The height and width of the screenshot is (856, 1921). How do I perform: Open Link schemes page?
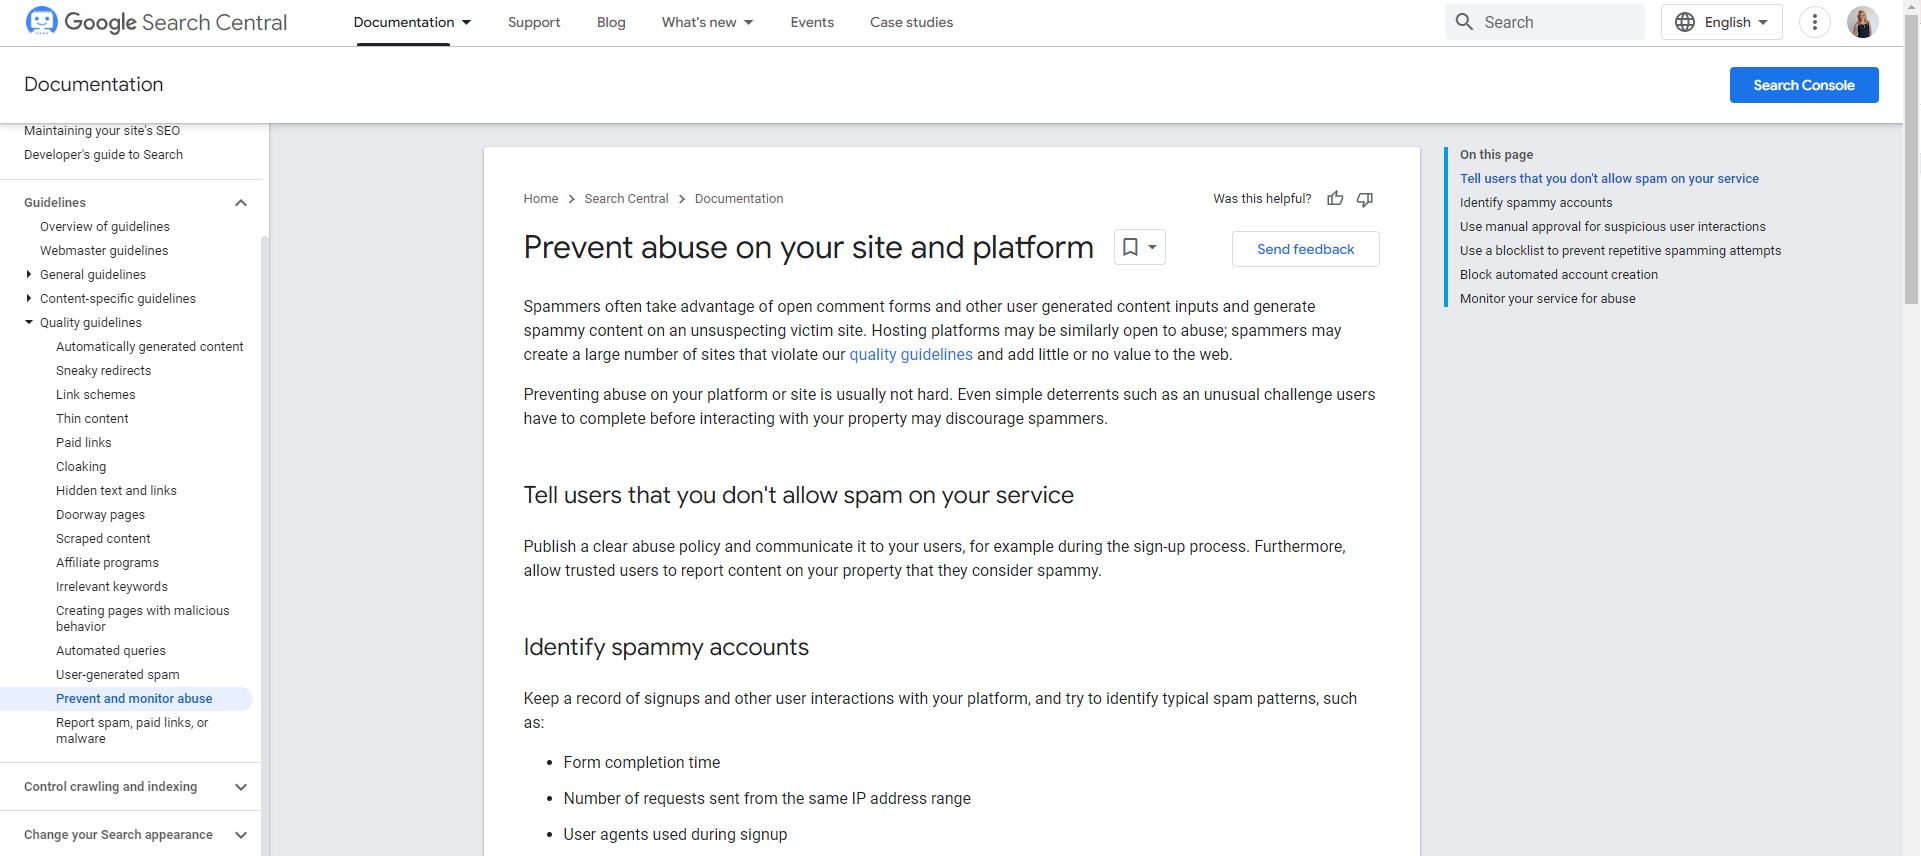96,395
